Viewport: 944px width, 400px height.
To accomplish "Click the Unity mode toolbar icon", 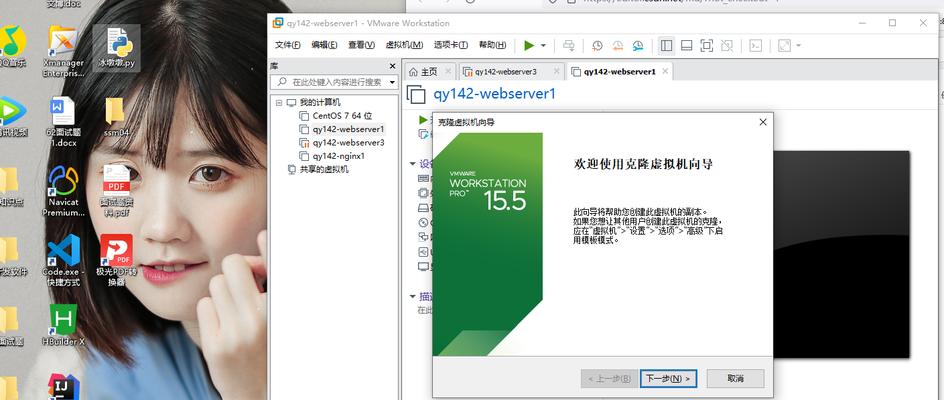I will click(x=727, y=45).
